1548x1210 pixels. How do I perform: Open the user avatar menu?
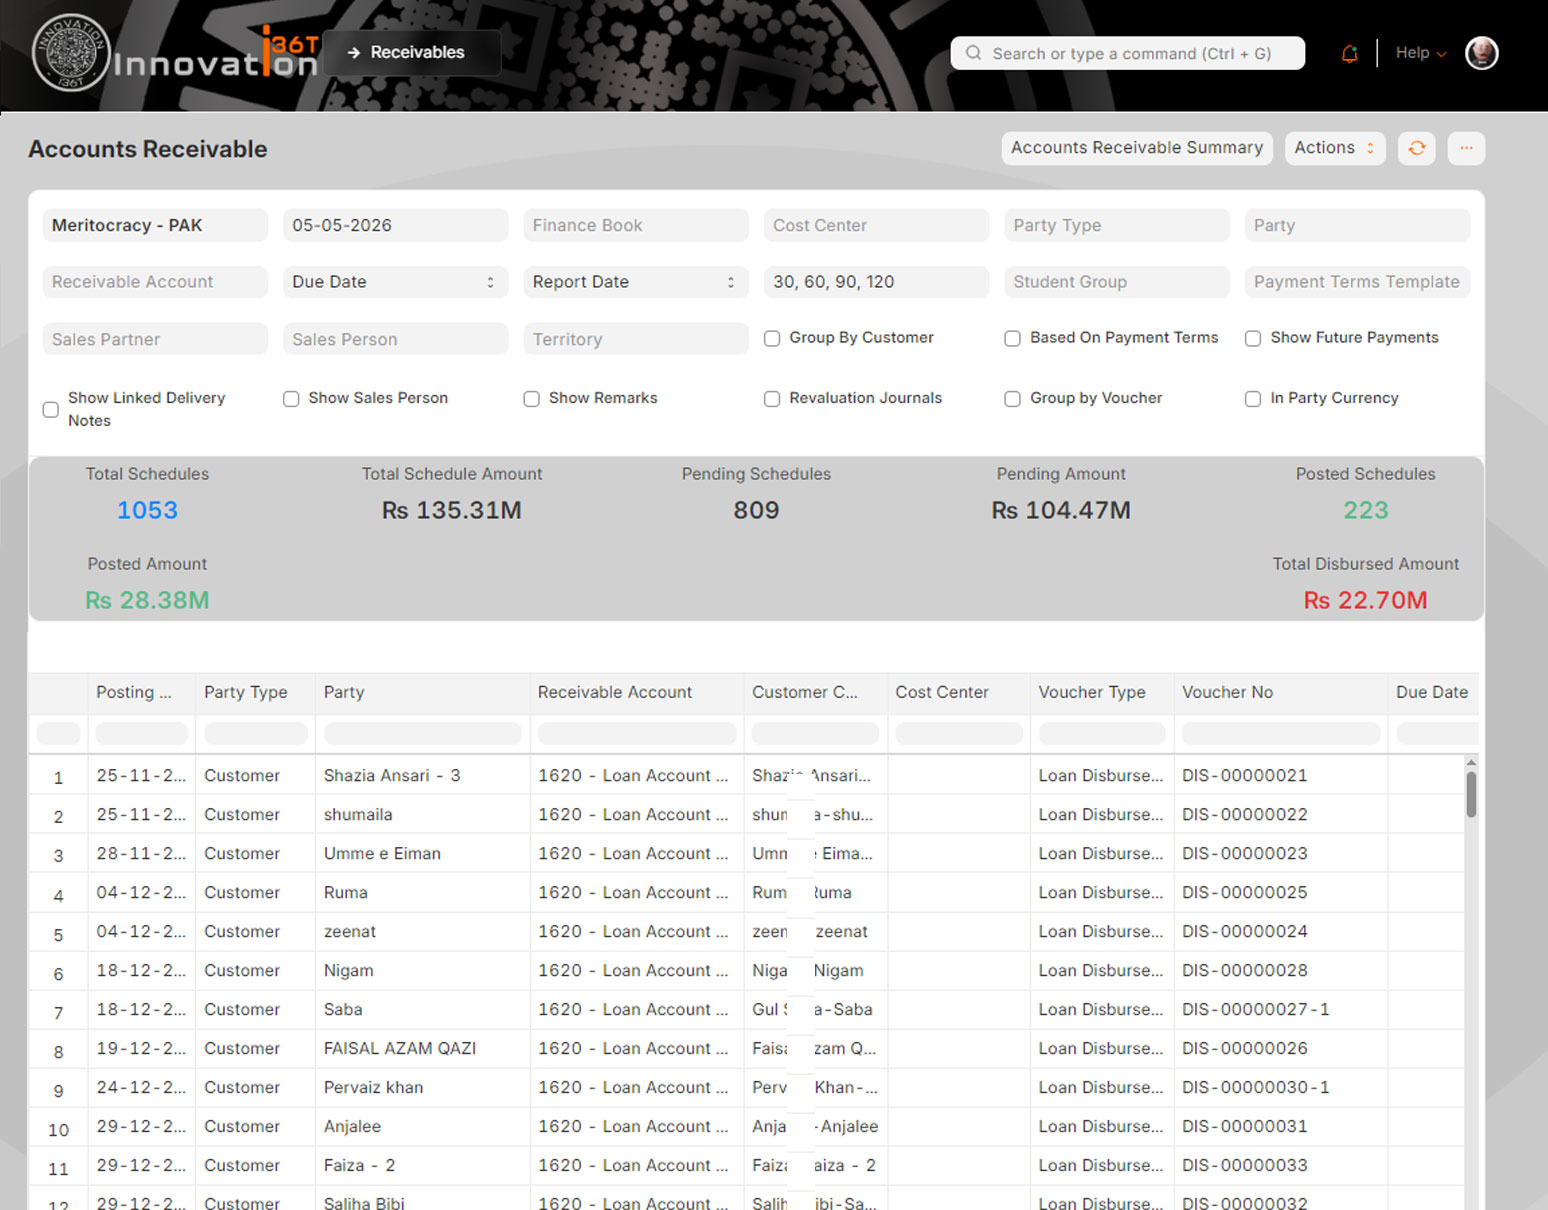coord(1481,53)
